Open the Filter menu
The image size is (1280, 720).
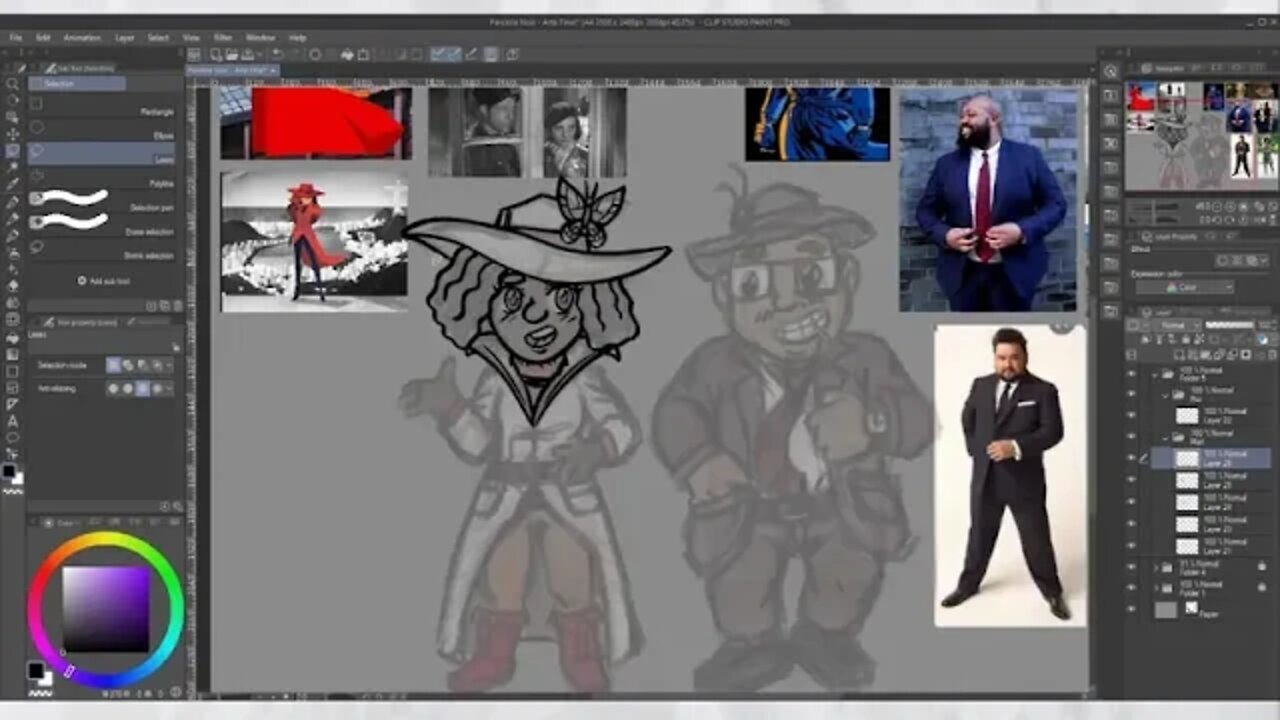[x=223, y=37]
